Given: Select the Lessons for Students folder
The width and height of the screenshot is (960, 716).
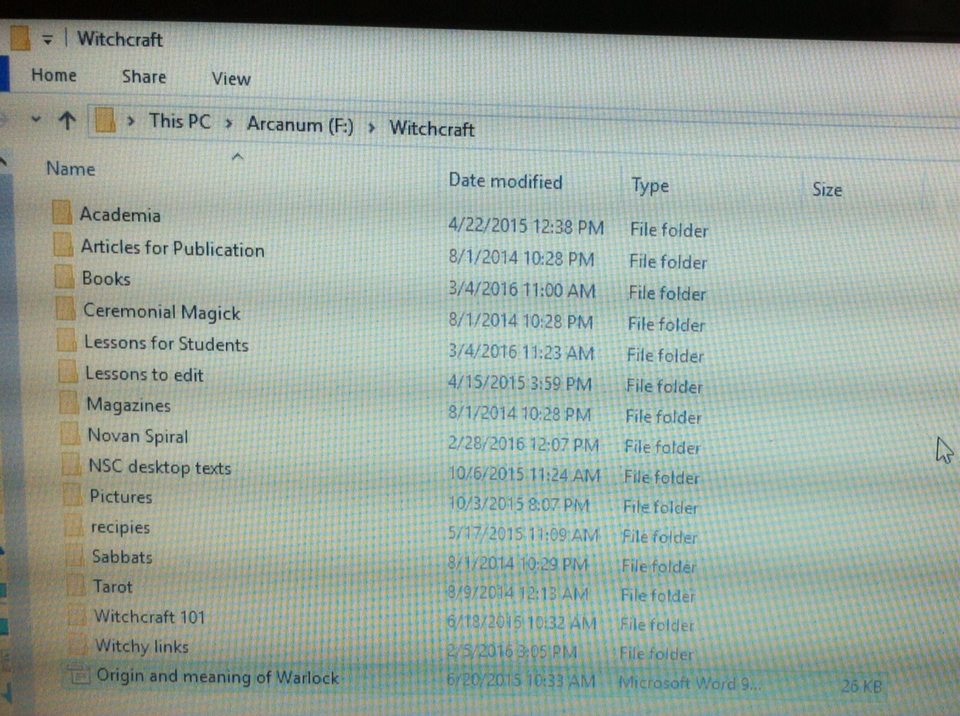Looking at the screenshot, I should coord(166,343).
